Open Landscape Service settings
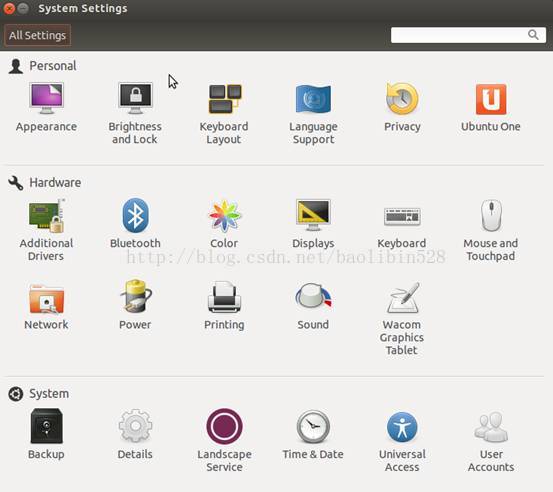This screenshot has height=492, width=553. 224,441
